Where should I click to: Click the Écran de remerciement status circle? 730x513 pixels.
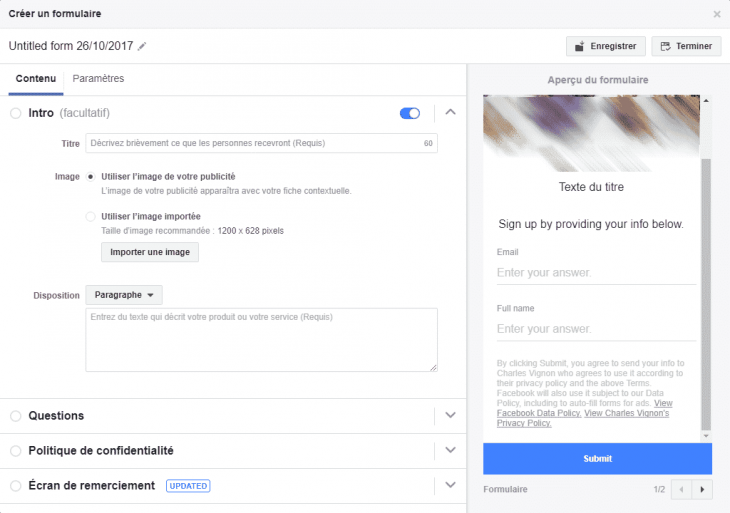(x=15, y=485)
